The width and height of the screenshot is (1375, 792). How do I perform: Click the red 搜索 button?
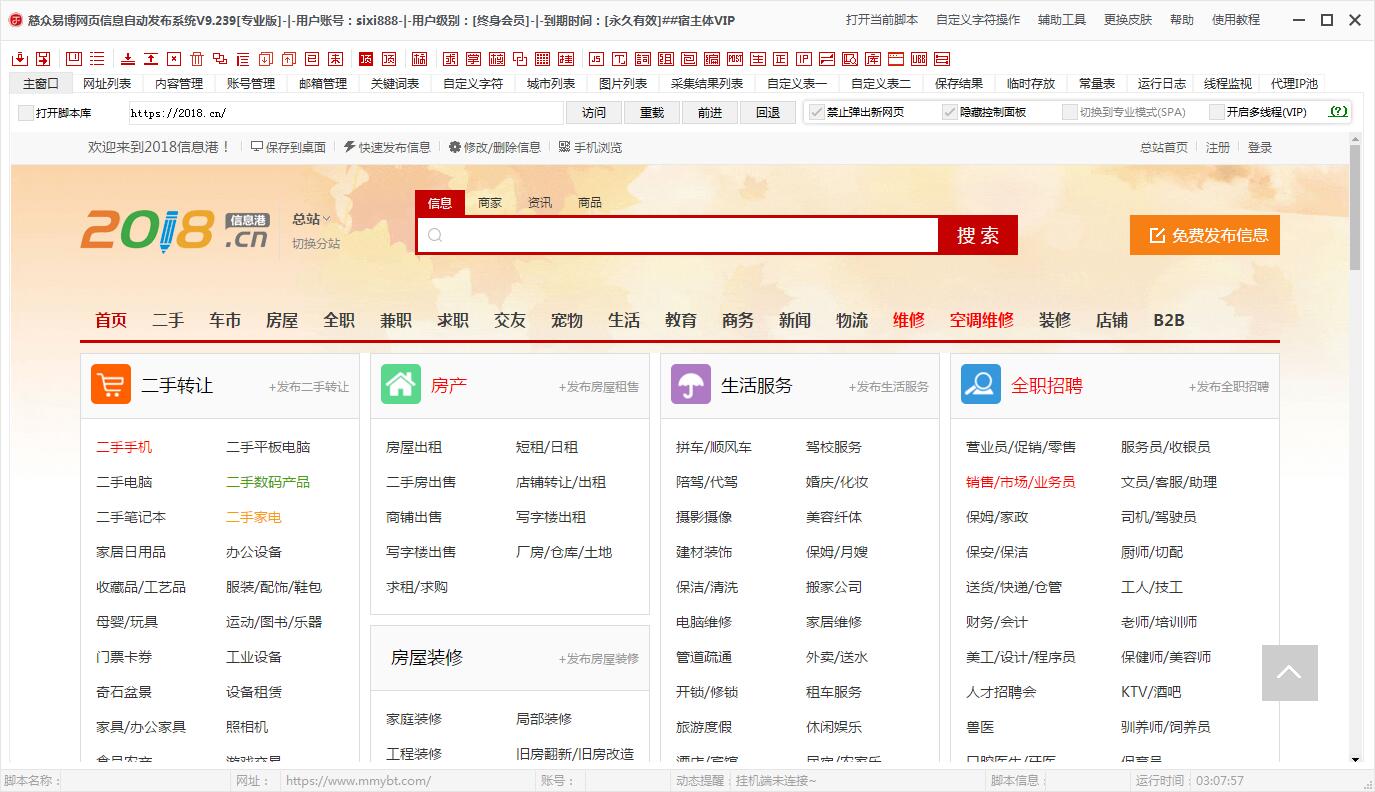click(x=978, y=236)
